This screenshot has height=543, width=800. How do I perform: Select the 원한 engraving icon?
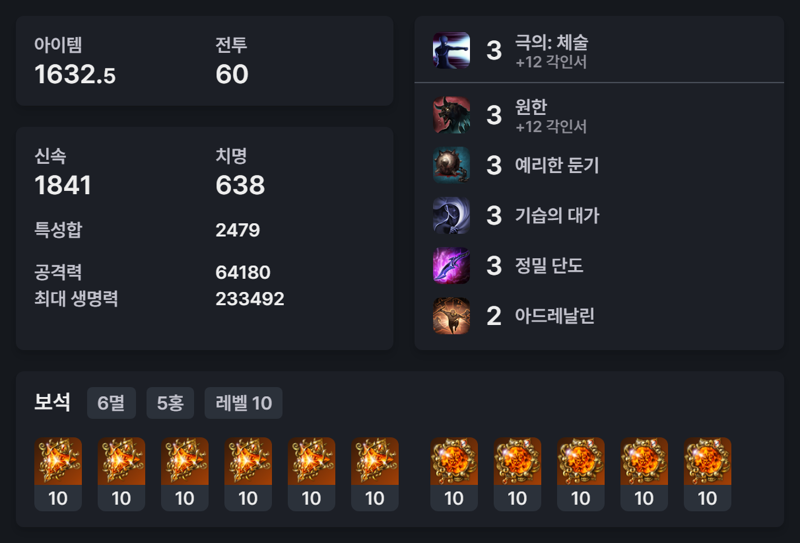pos(452,115)
